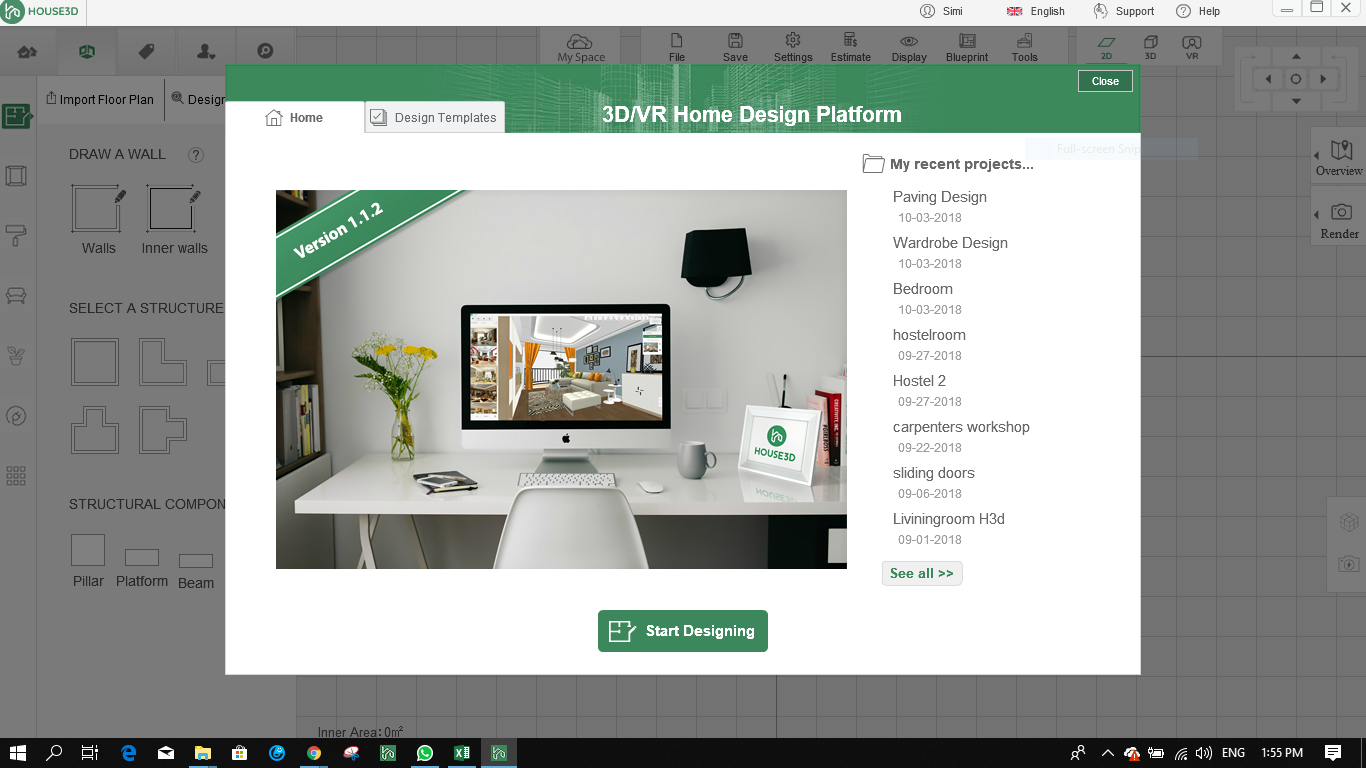Close the welcome dialog
The width and height of the screenshot is (1366, 768).
pos(1105,81)
